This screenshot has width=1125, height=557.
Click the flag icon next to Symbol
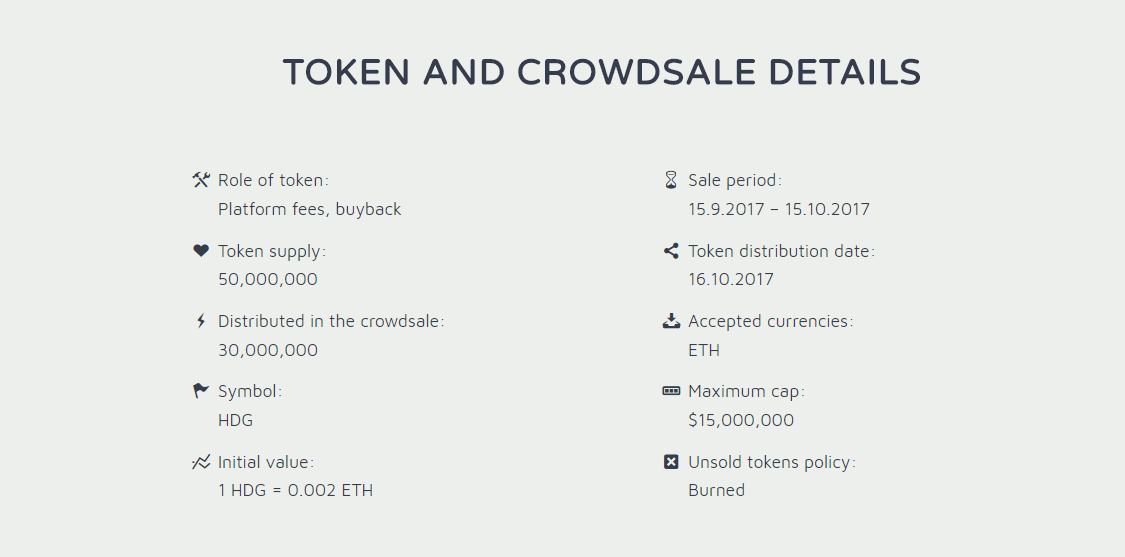[x=201, y=391]
